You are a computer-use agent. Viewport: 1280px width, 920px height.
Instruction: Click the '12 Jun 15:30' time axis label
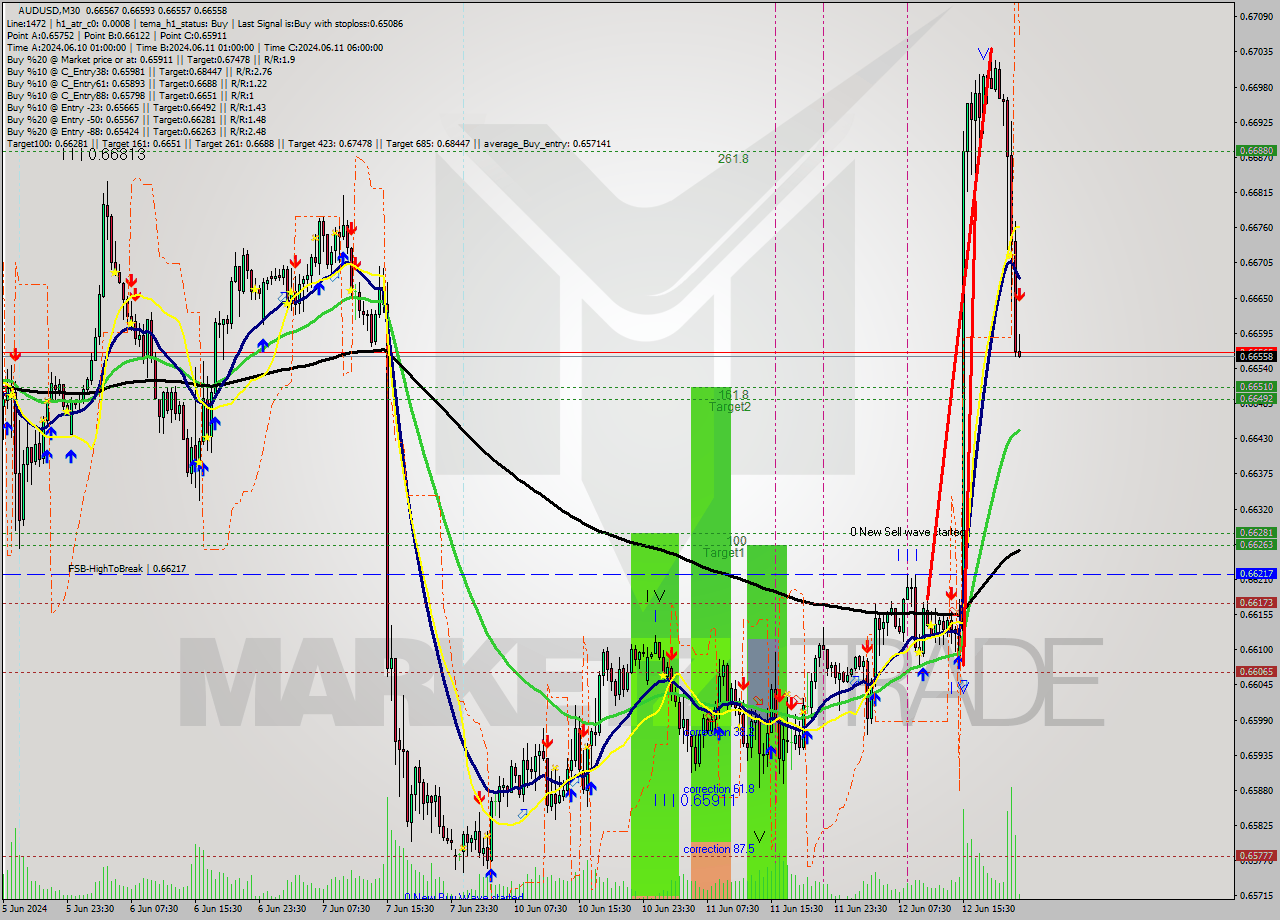click(988, 909)
